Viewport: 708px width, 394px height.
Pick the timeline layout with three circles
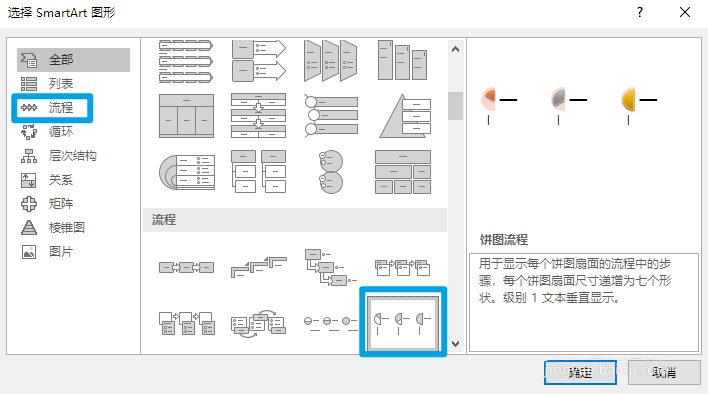click(331, 324)
